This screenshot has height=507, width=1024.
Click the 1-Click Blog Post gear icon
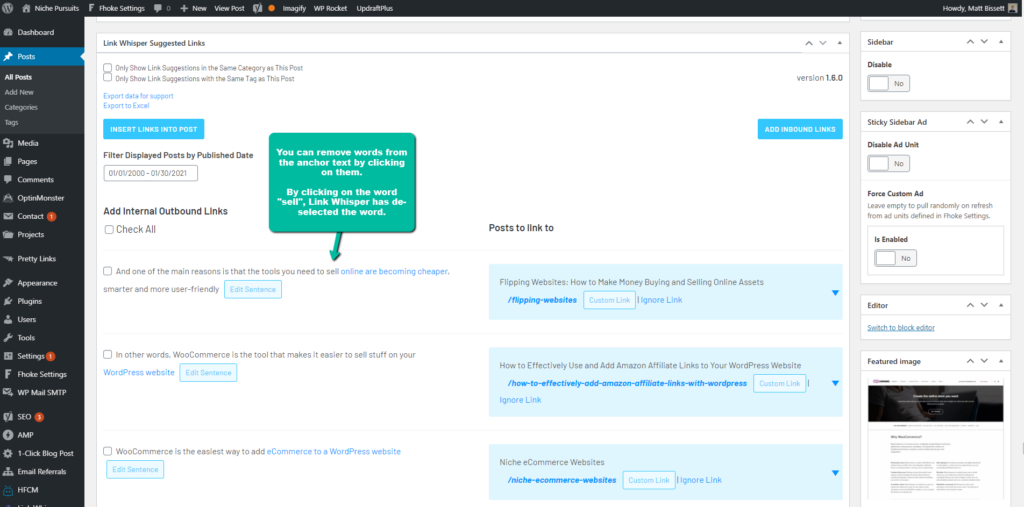pos(8,453)
